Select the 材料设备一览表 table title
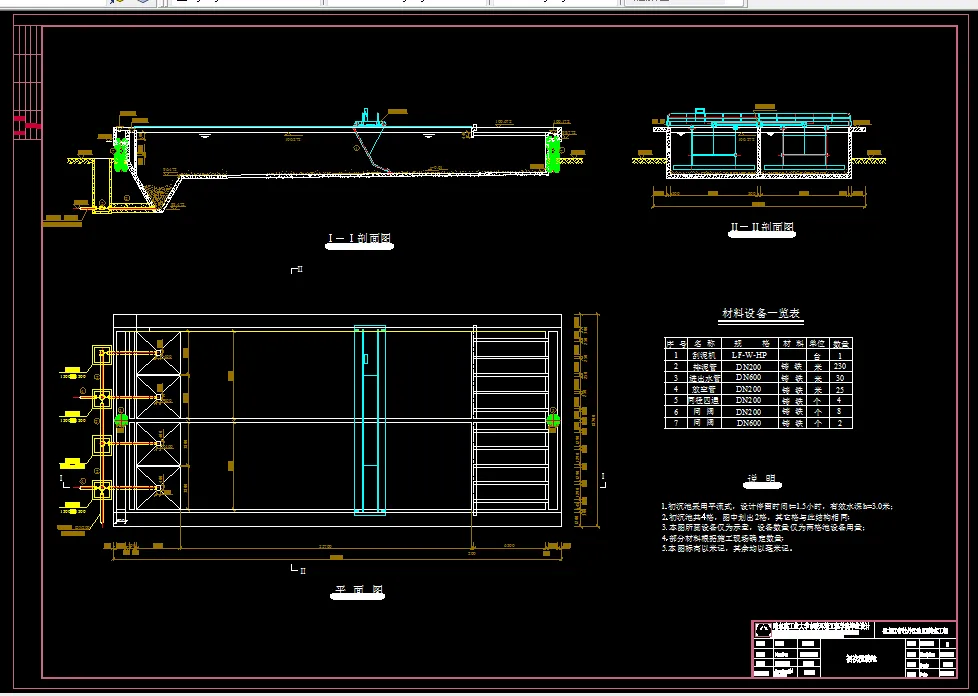The height and width of the screenshot is (696, 978). click(x=760, y=313)
